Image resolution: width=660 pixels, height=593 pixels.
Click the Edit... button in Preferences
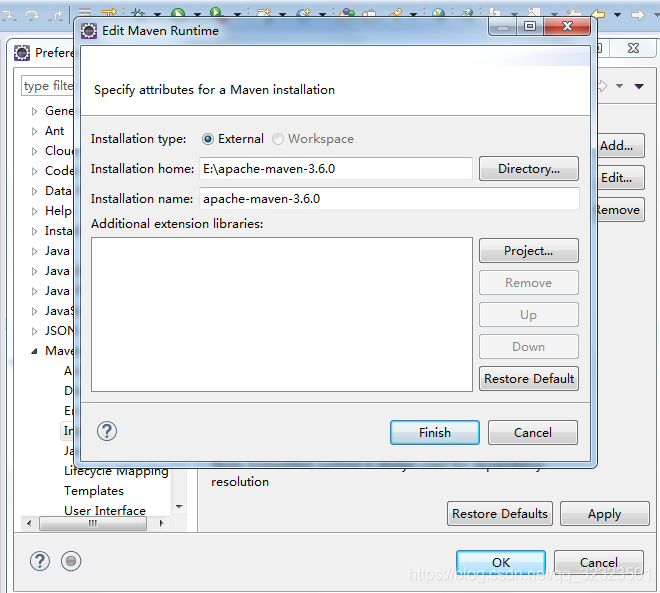click(x=621, y=178)
